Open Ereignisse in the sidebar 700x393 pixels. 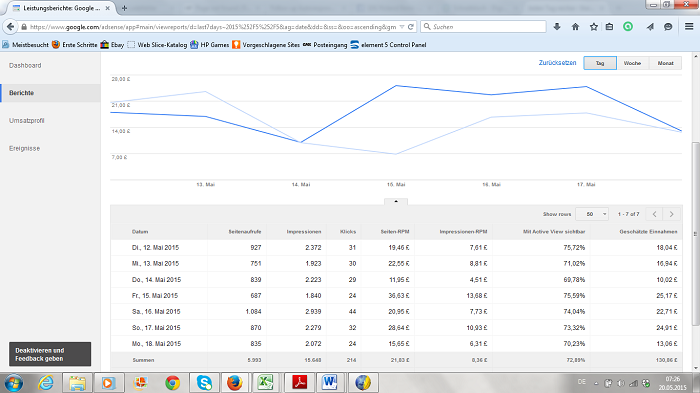(24, 148)
